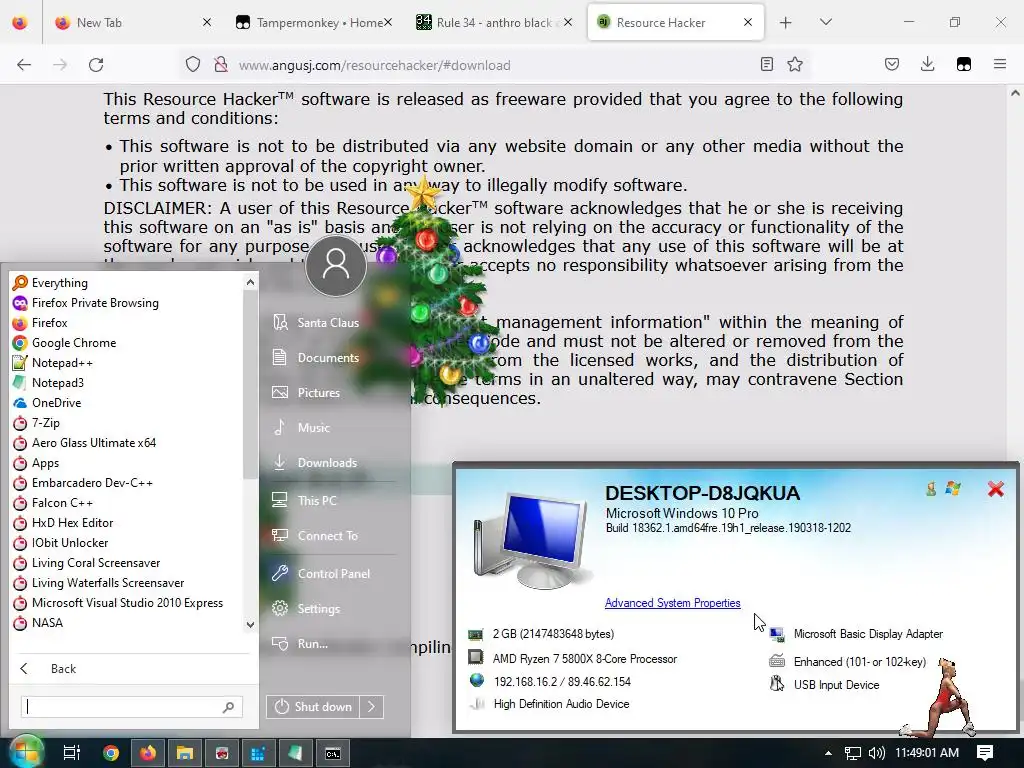Open the Santa Claus user folder

316,323
